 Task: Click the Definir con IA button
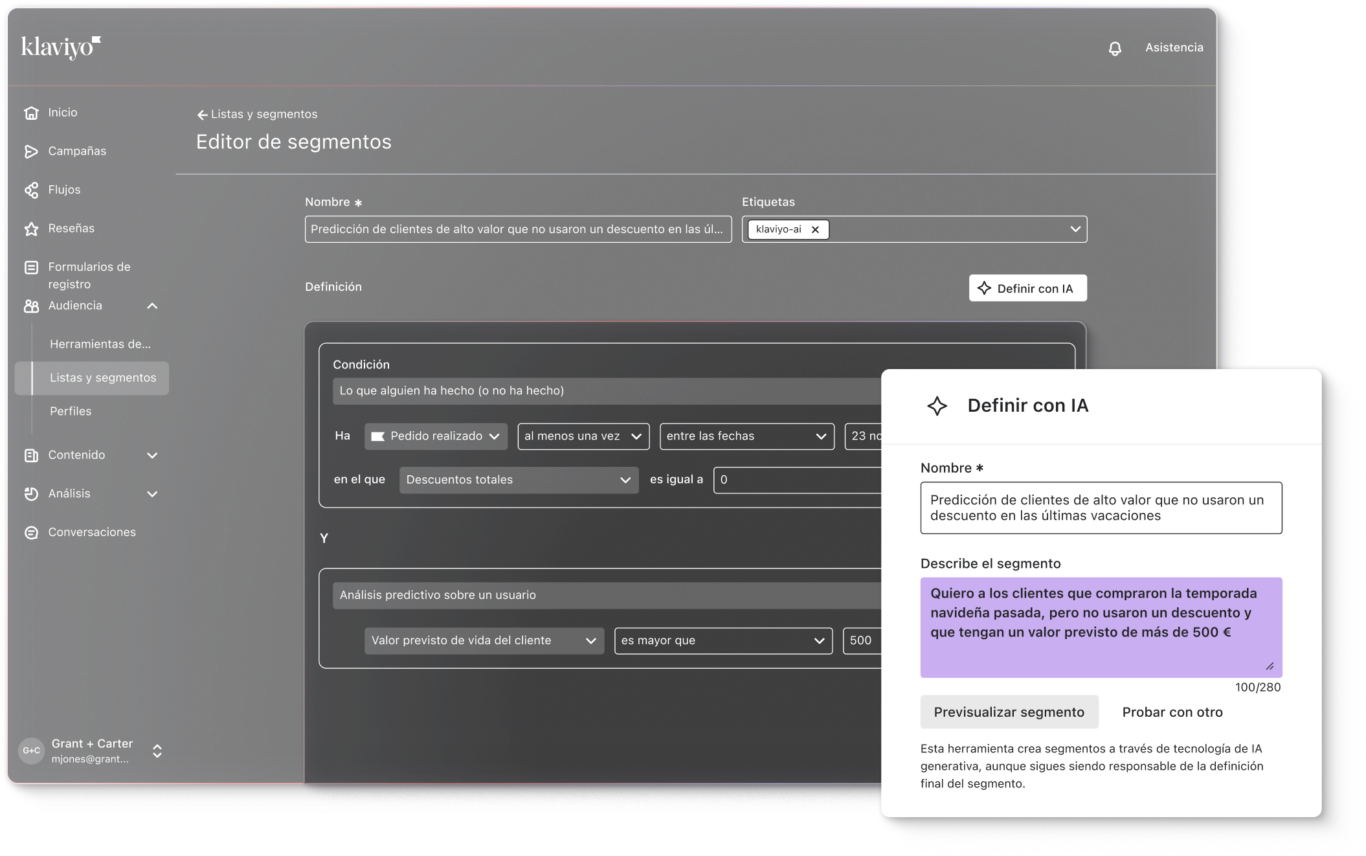click(x=1027, y=288)
